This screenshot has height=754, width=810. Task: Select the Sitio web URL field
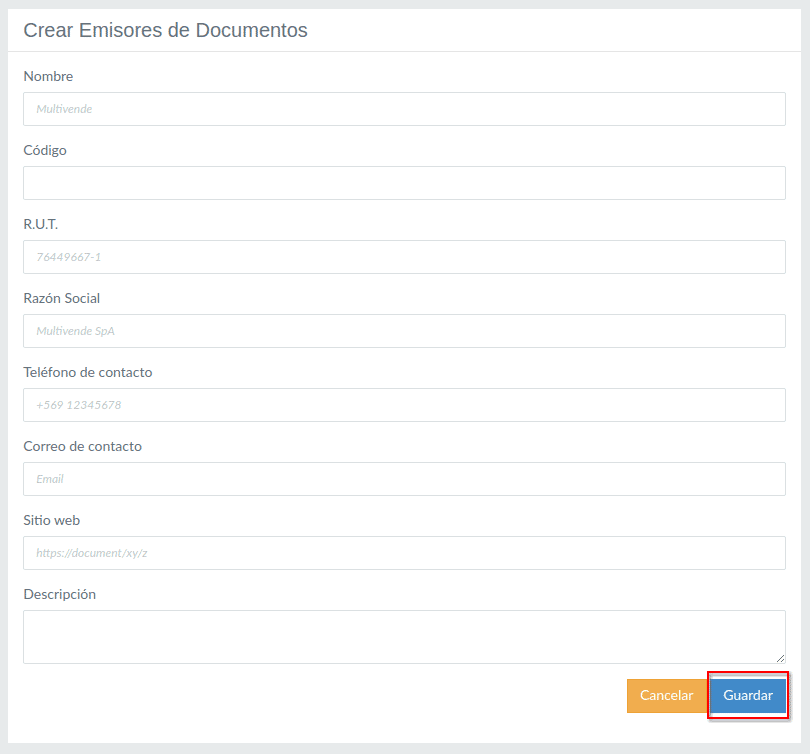click(x=404, y=553)
